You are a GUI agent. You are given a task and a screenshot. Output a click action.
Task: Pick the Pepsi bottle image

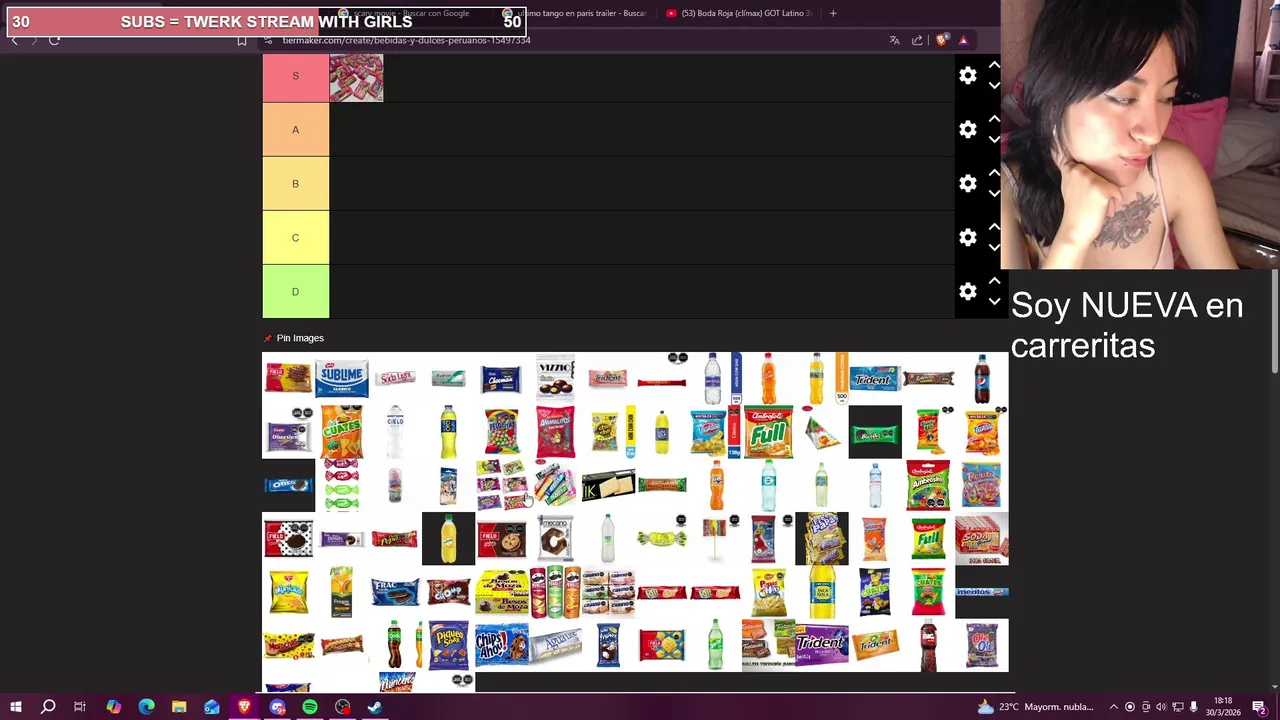[x=982, y=379]
